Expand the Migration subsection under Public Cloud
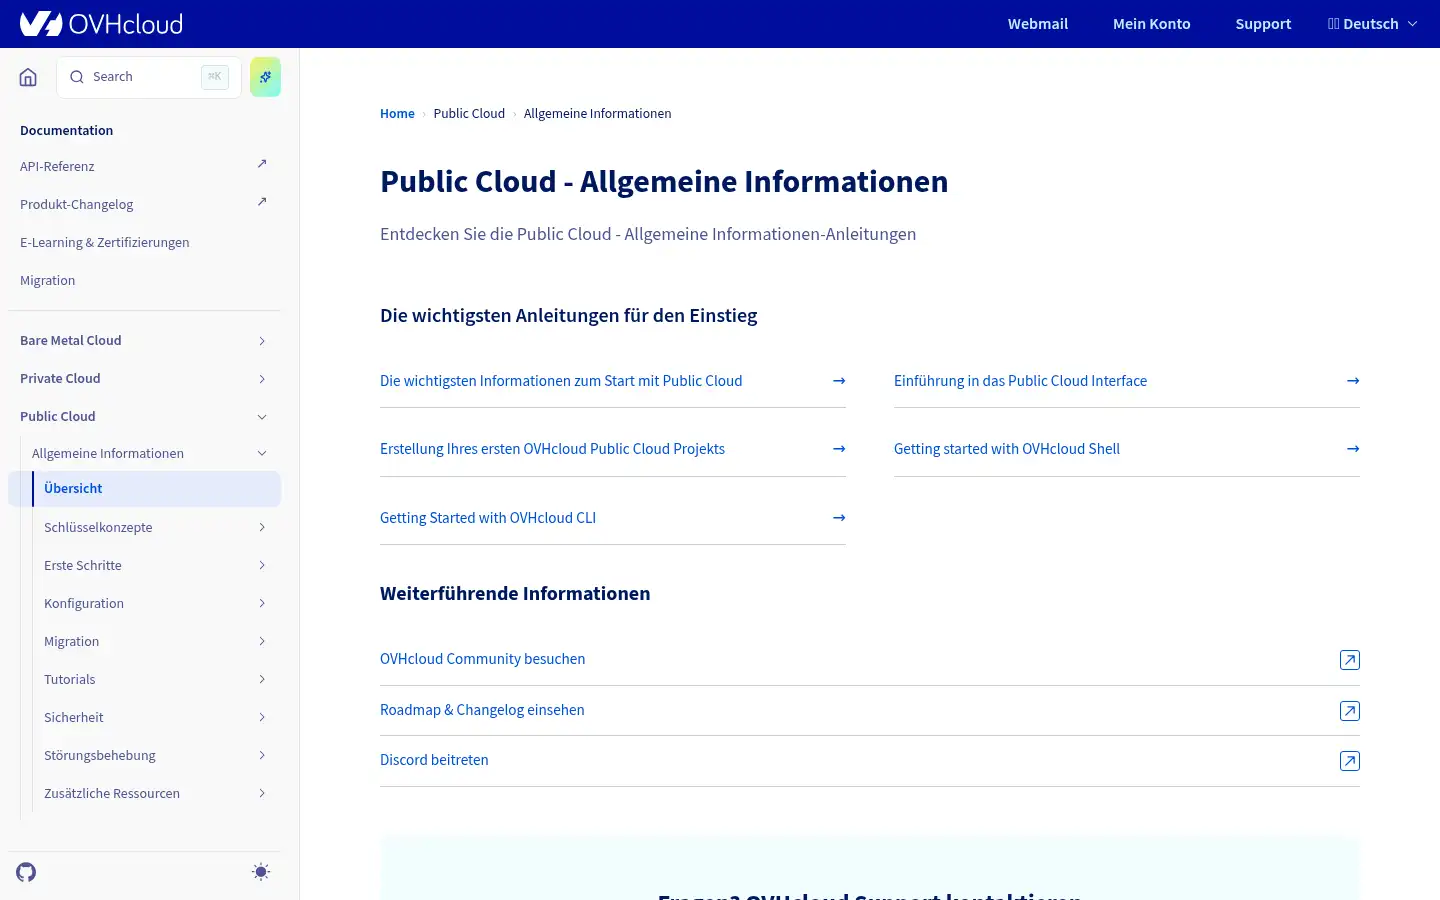This screenshot has height=900, width=1440. [x=262, y=642]
